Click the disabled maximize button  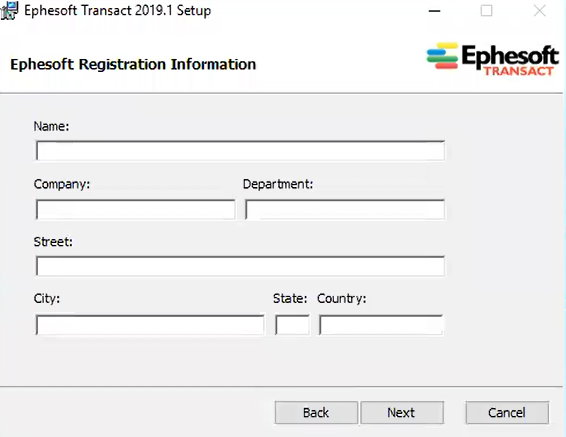pyautogui.click(x=487, y=11)
